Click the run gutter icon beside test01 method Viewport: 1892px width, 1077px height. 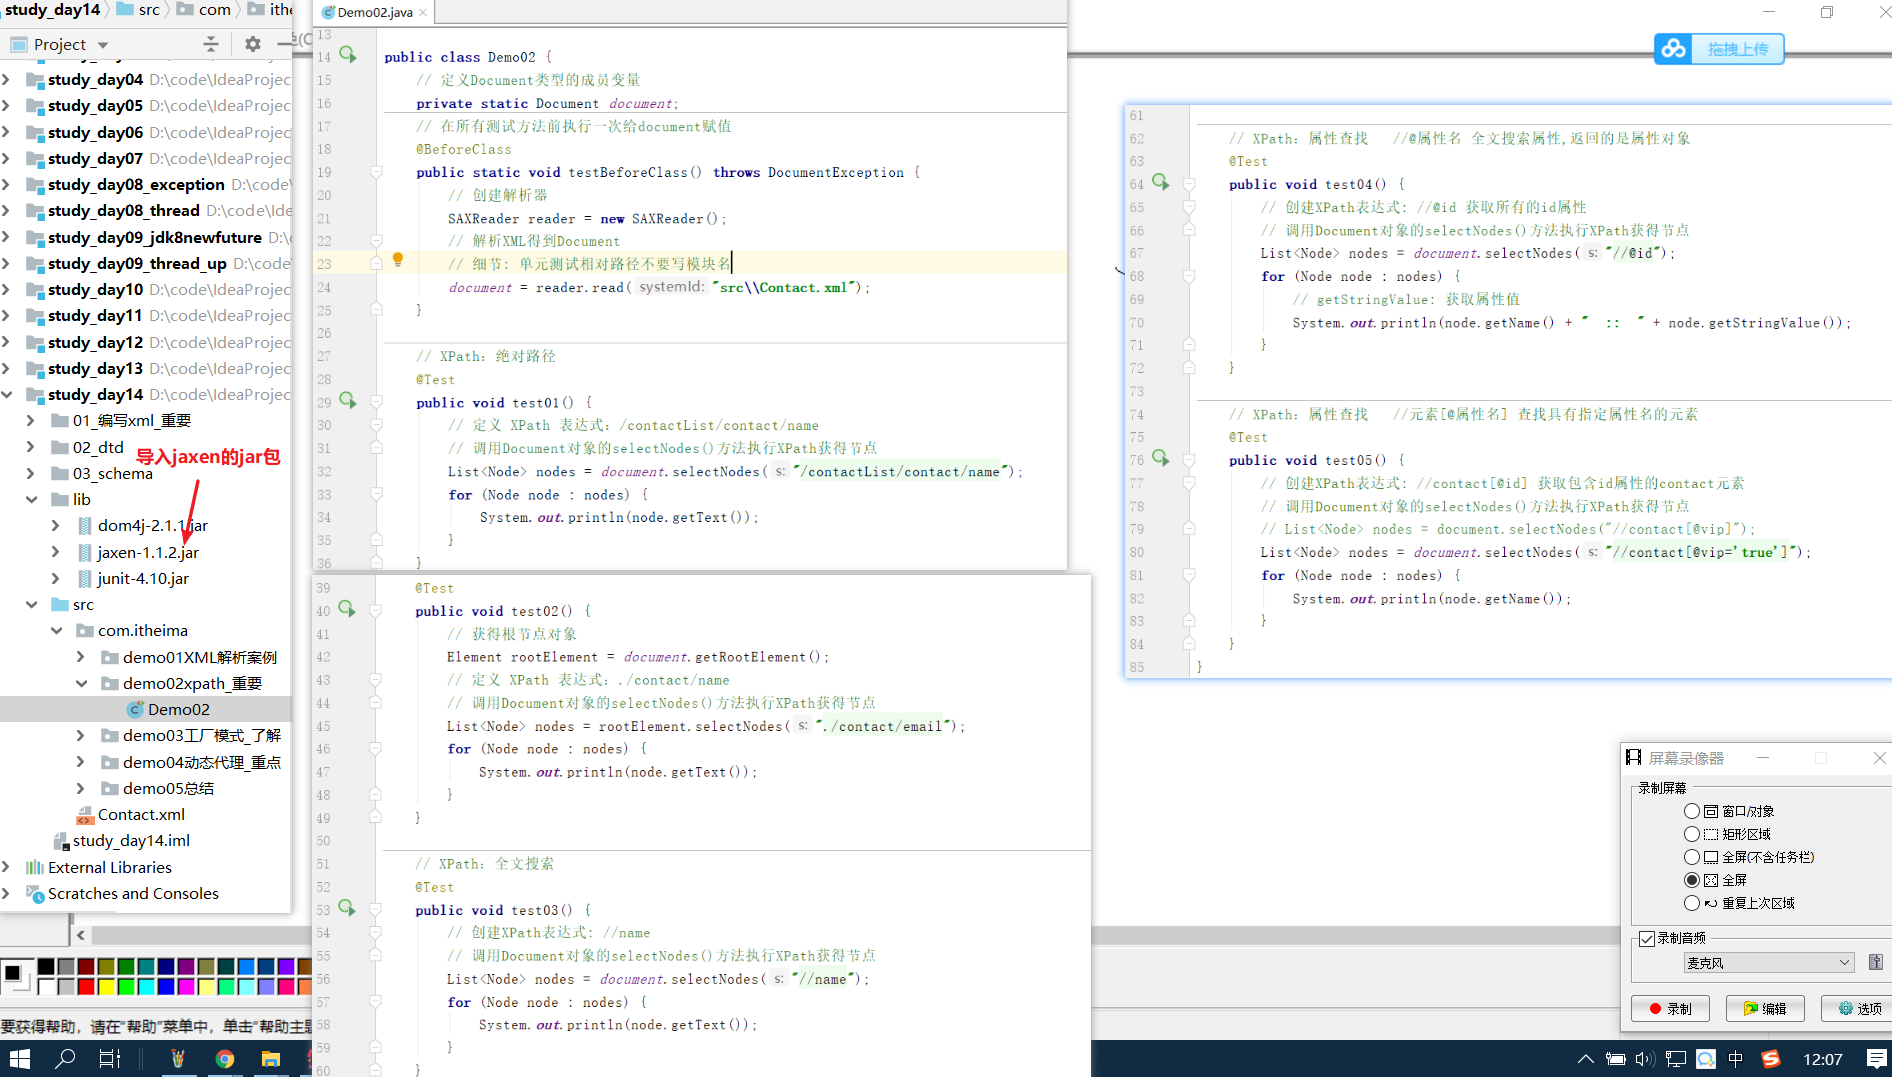click(x=347, y=401)
